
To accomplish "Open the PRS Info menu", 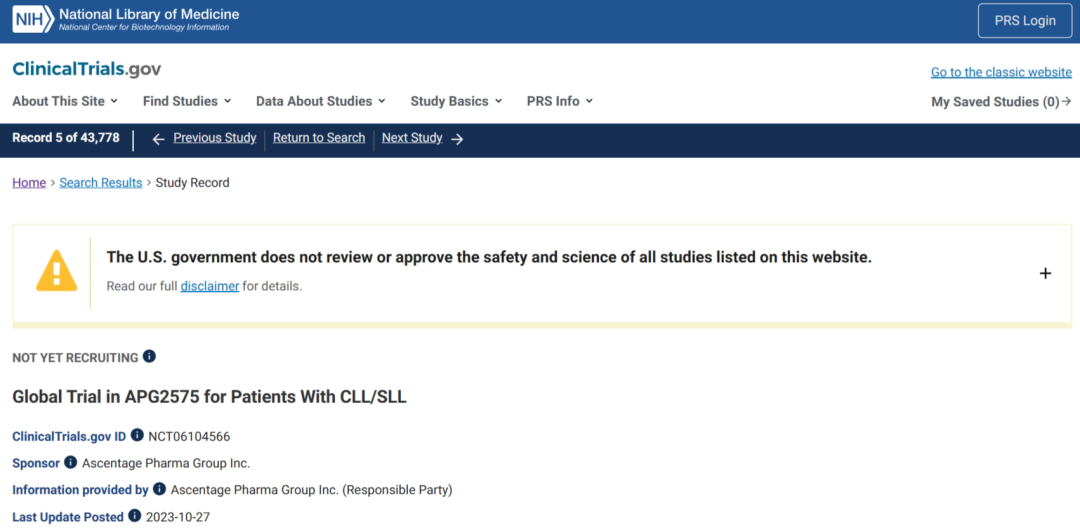I will click(x=560, y=101).
